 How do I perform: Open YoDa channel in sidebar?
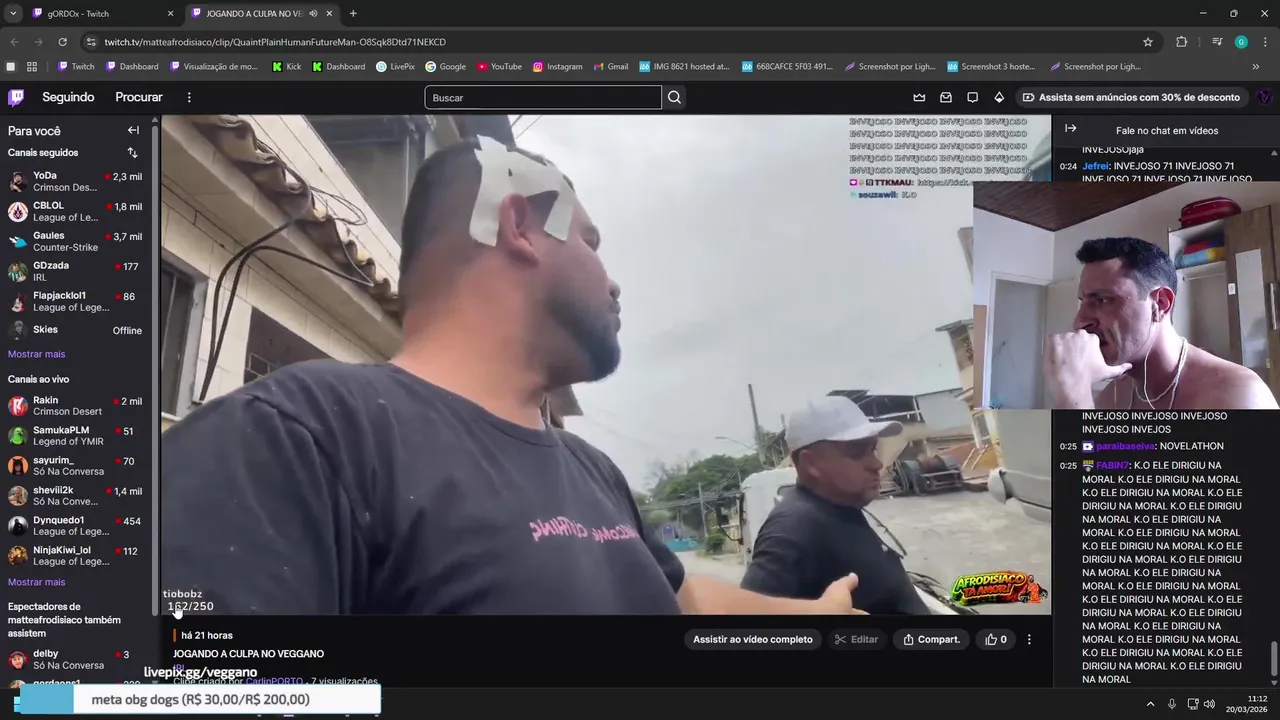[x=76, y=181]
